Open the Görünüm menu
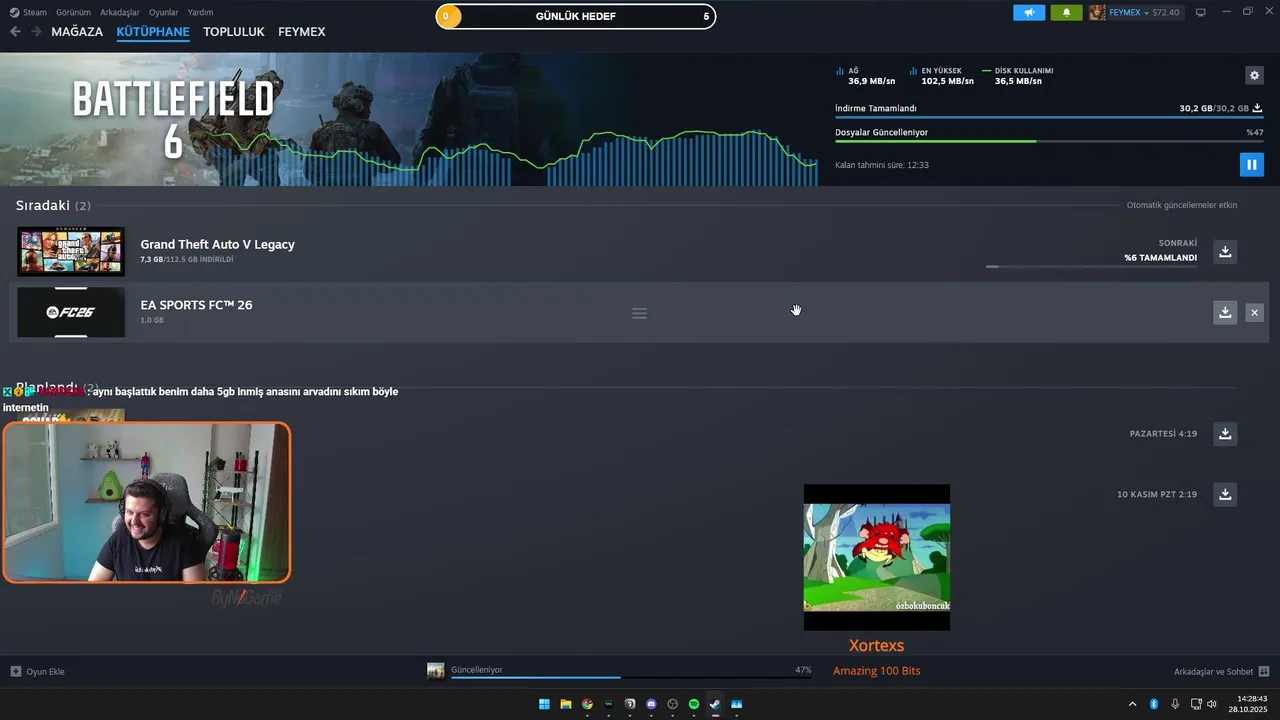The width and height of the screenshot is (1280, 720). (73, 12)
